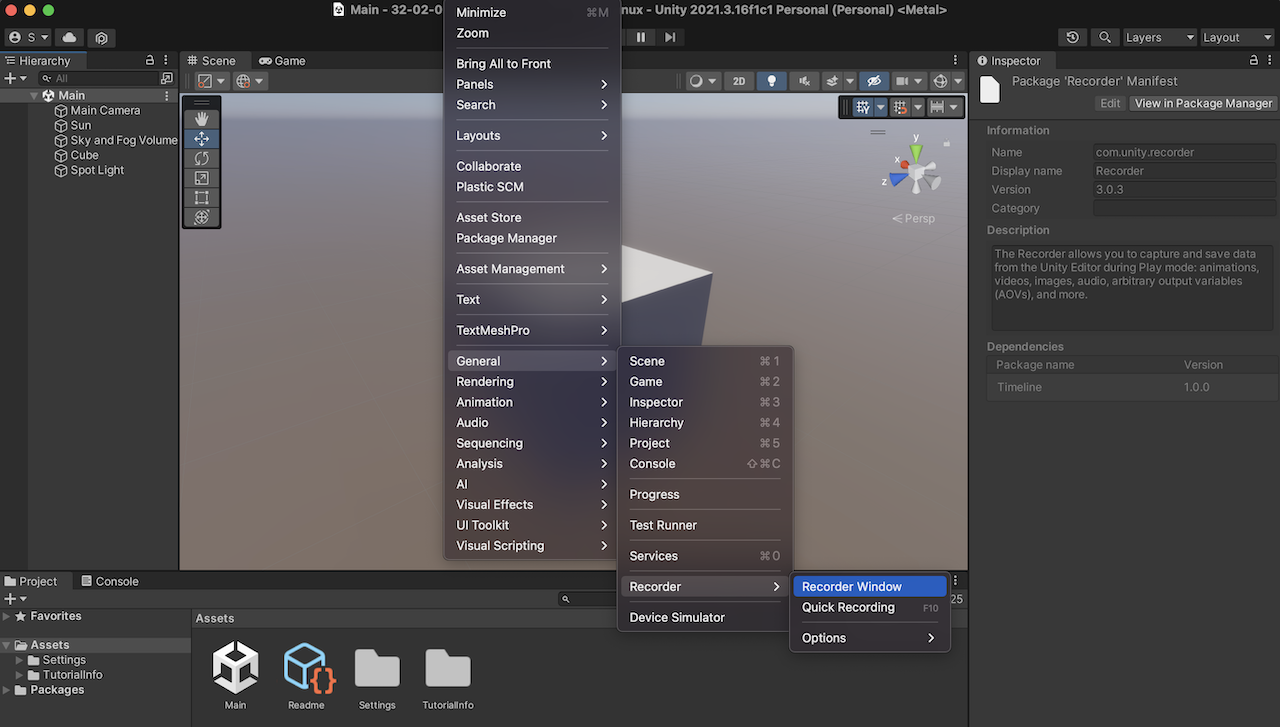Toggle grid snapping magnet button
Screen dimensions: 1280x727
[900, 107]
